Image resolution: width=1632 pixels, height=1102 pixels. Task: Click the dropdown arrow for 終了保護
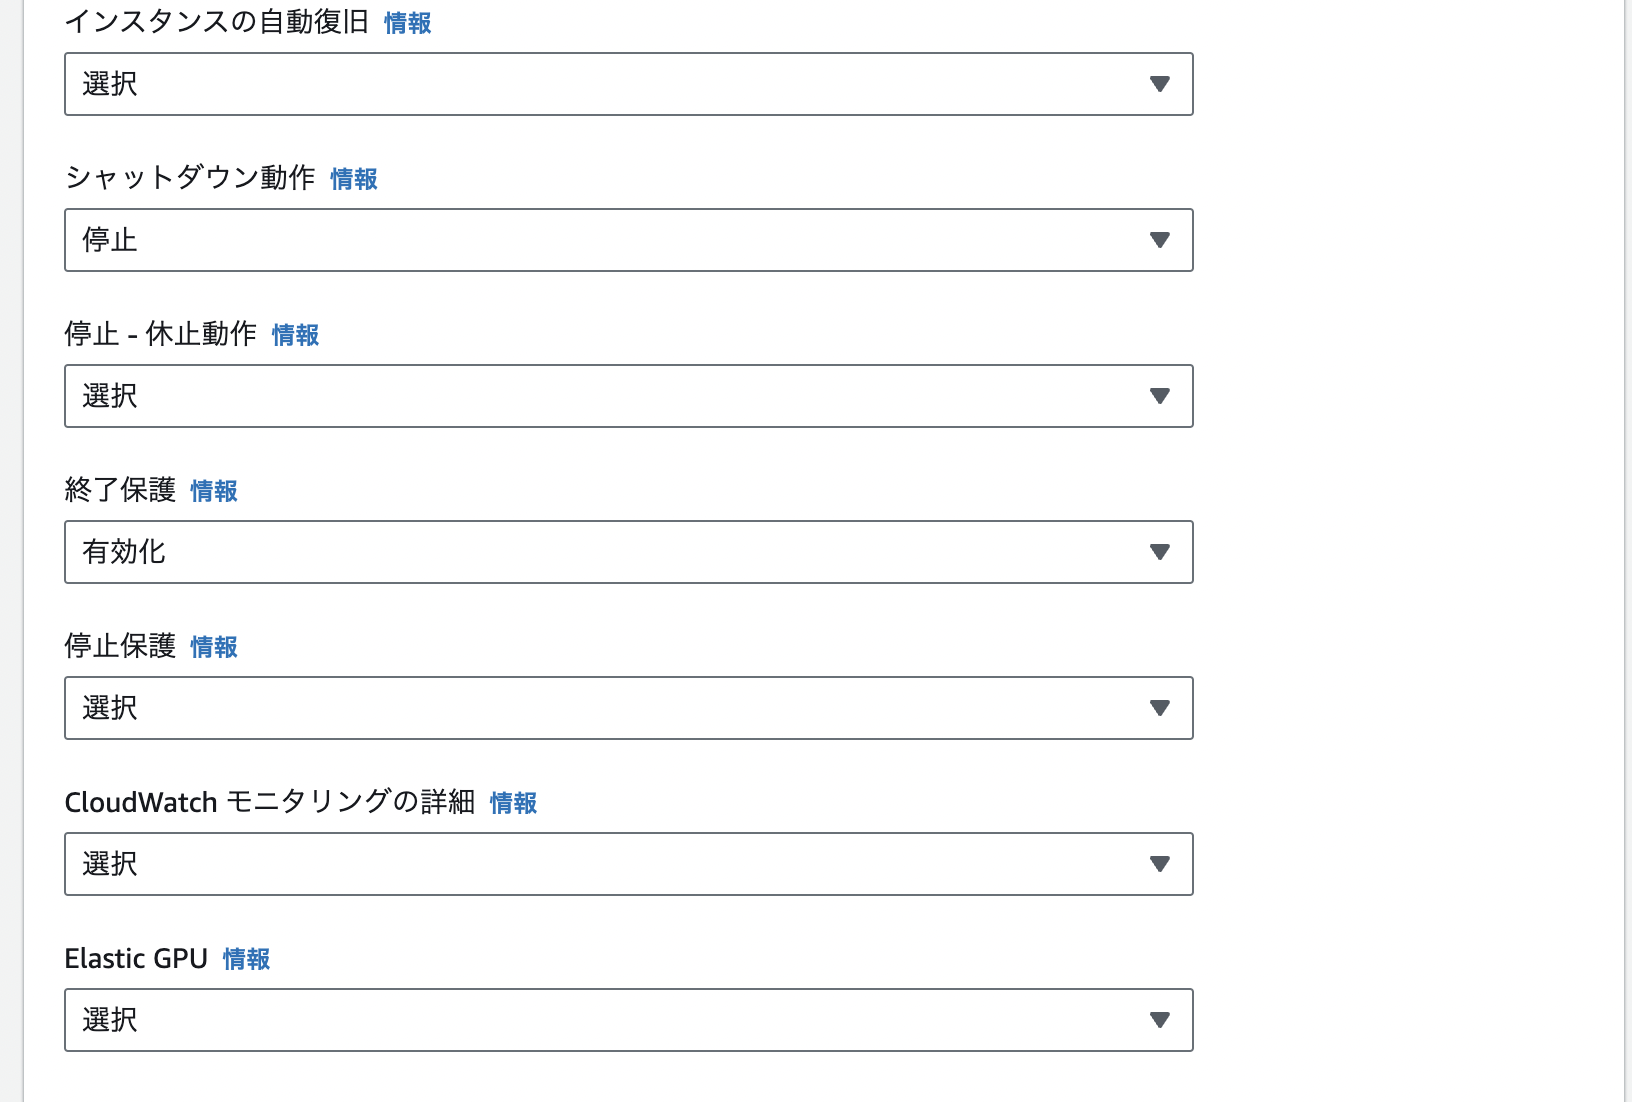tap(1160, 552)
